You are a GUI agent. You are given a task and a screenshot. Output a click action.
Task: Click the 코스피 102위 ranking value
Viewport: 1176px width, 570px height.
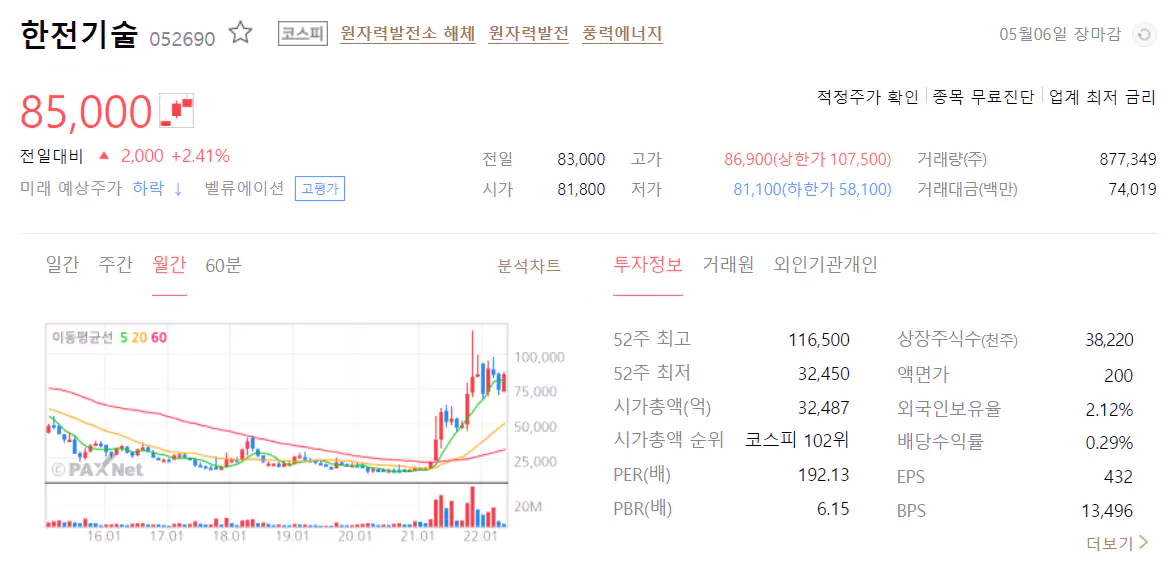click(797, 440)
